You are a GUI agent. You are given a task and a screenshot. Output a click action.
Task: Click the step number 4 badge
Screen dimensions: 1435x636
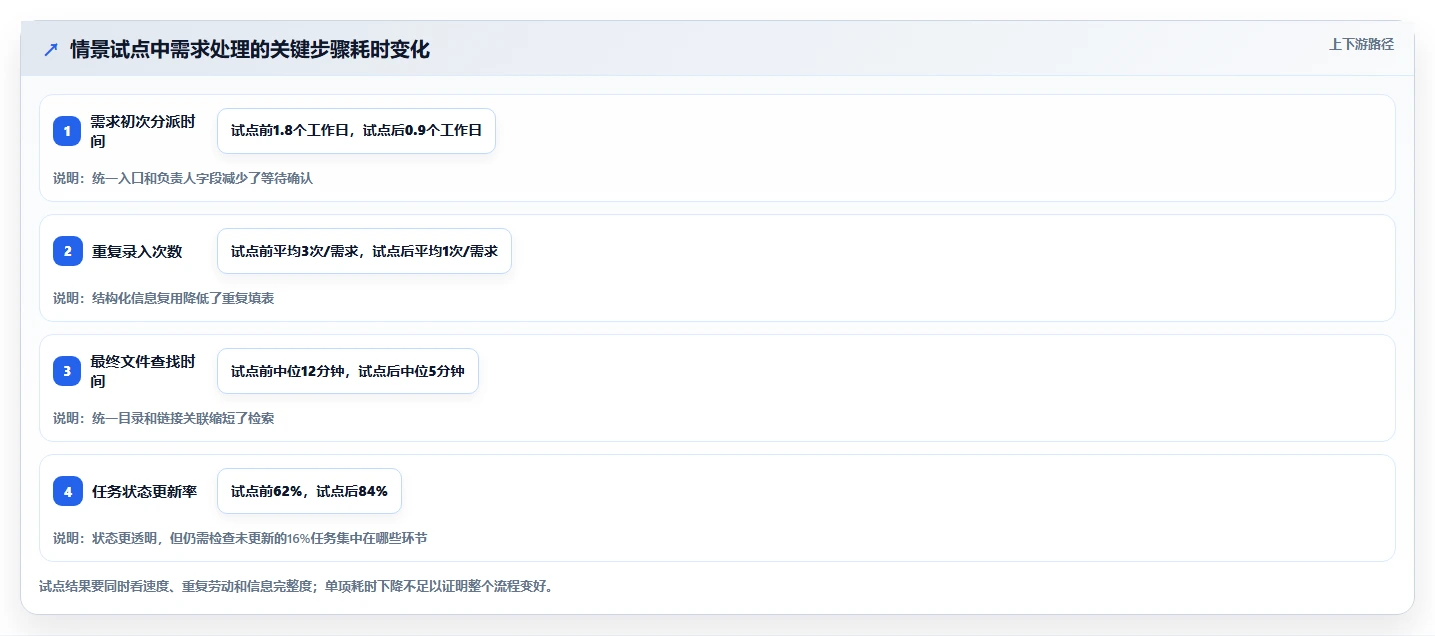point(67,491)
